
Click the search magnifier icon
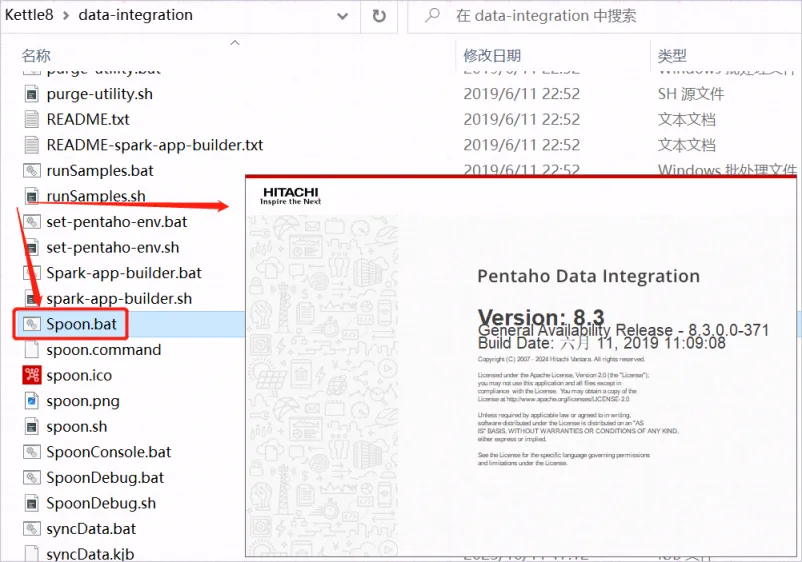point(432,15)
